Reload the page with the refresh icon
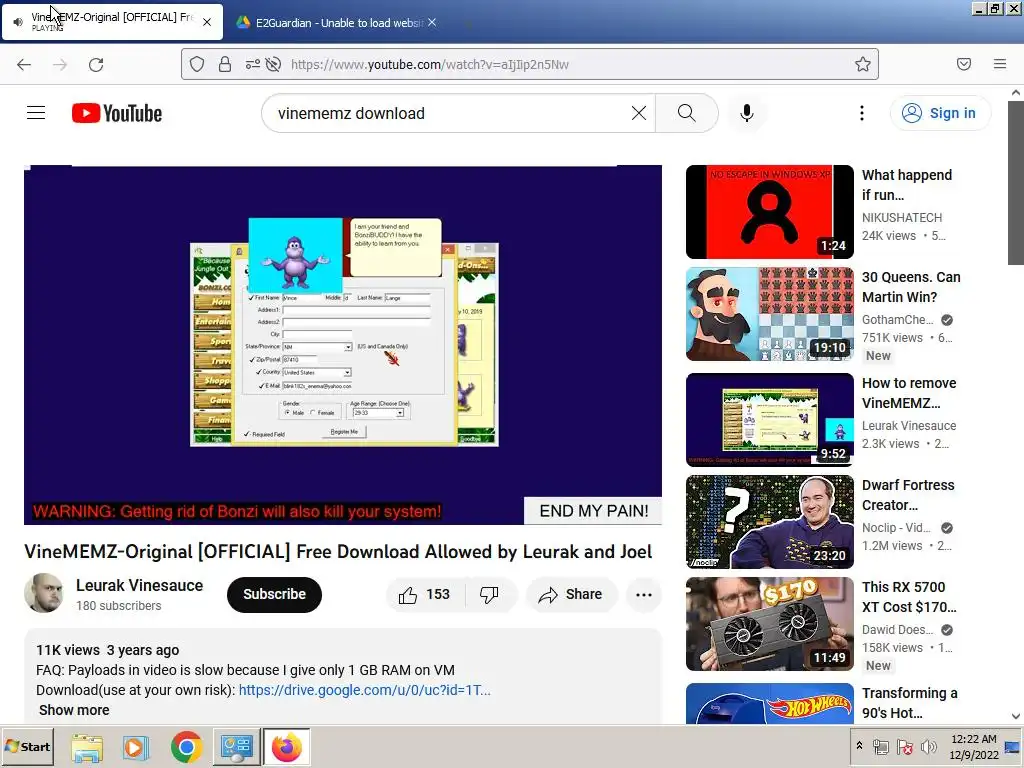Viewport: 1024px width, 768px height. point(96,64)
